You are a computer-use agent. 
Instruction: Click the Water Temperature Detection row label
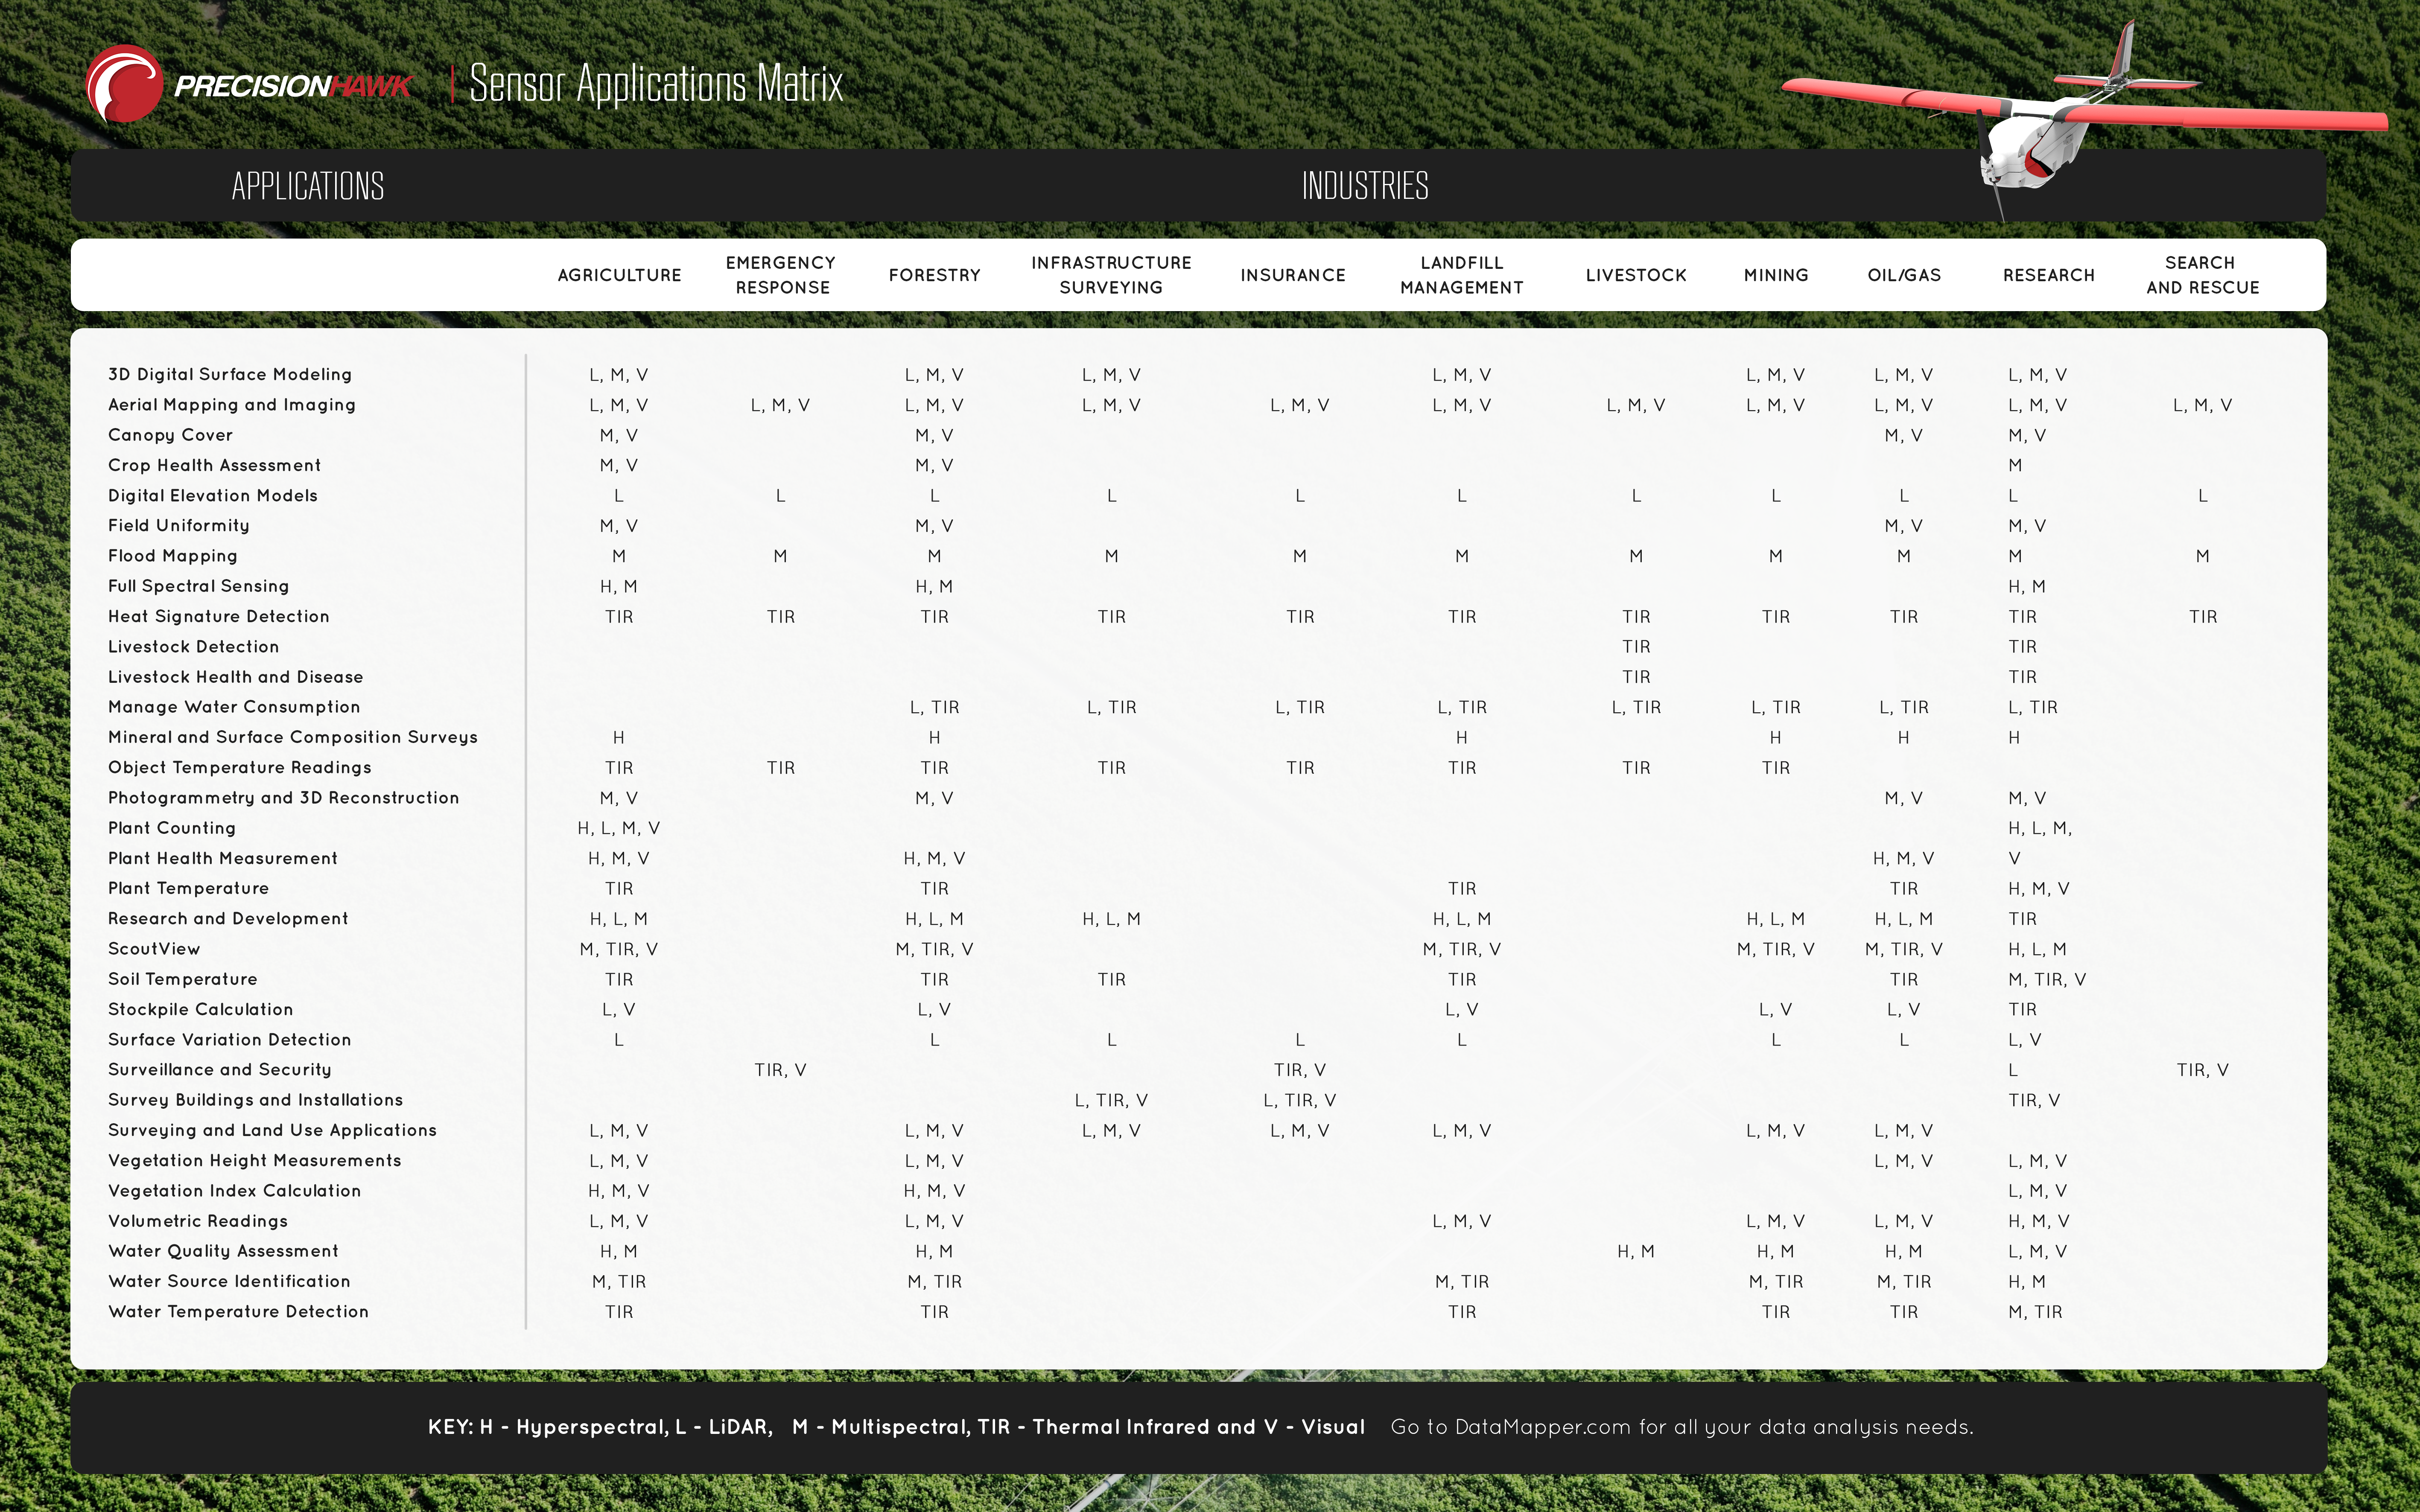pyautogui.click(x=239, y=1312)
